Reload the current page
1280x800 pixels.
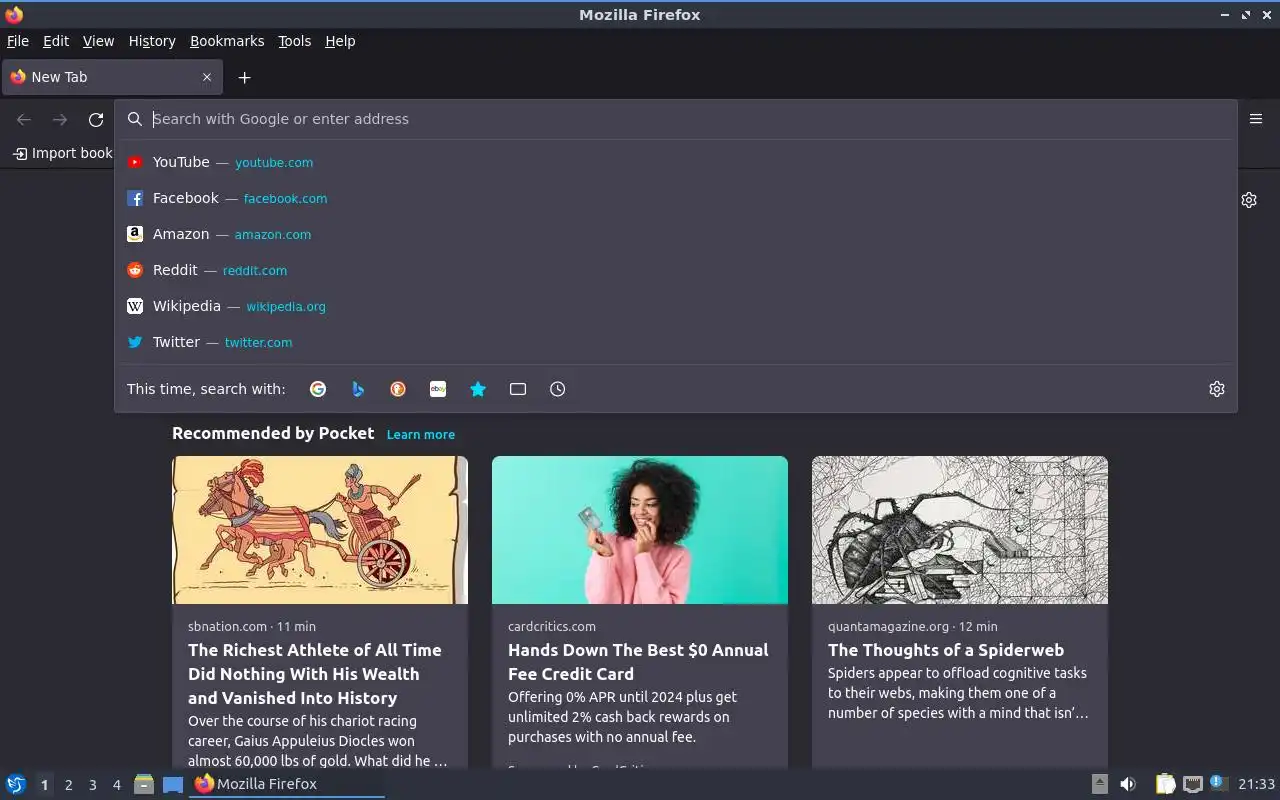(x=96, y=119)
